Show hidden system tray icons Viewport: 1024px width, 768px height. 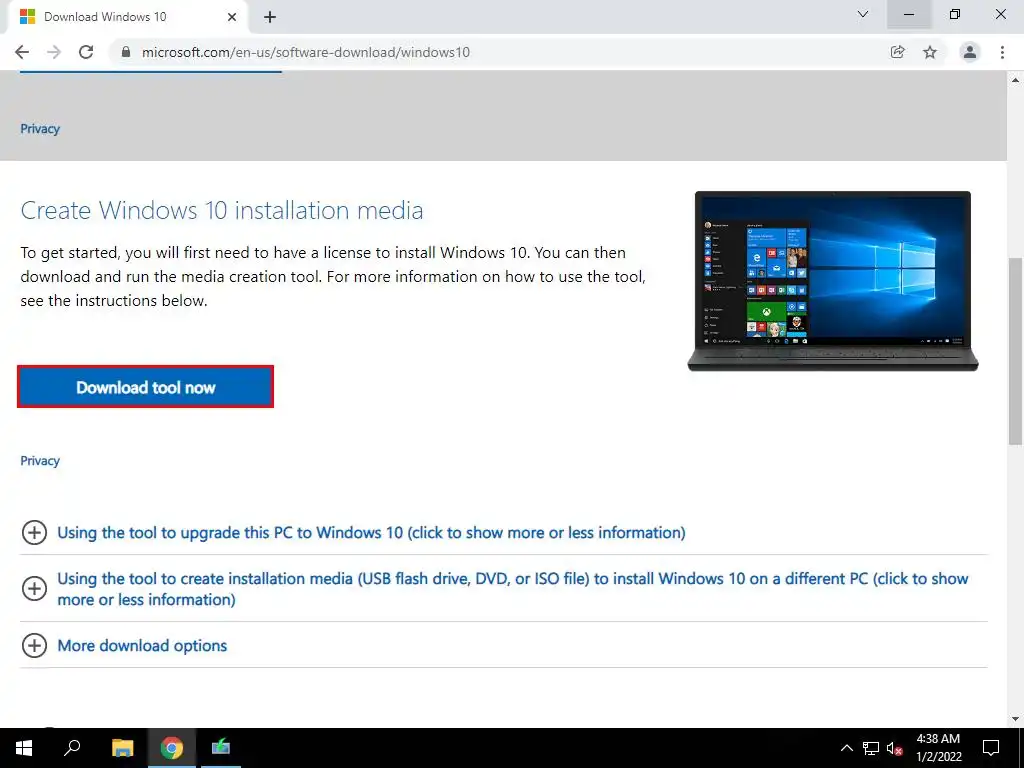(846, 748)
